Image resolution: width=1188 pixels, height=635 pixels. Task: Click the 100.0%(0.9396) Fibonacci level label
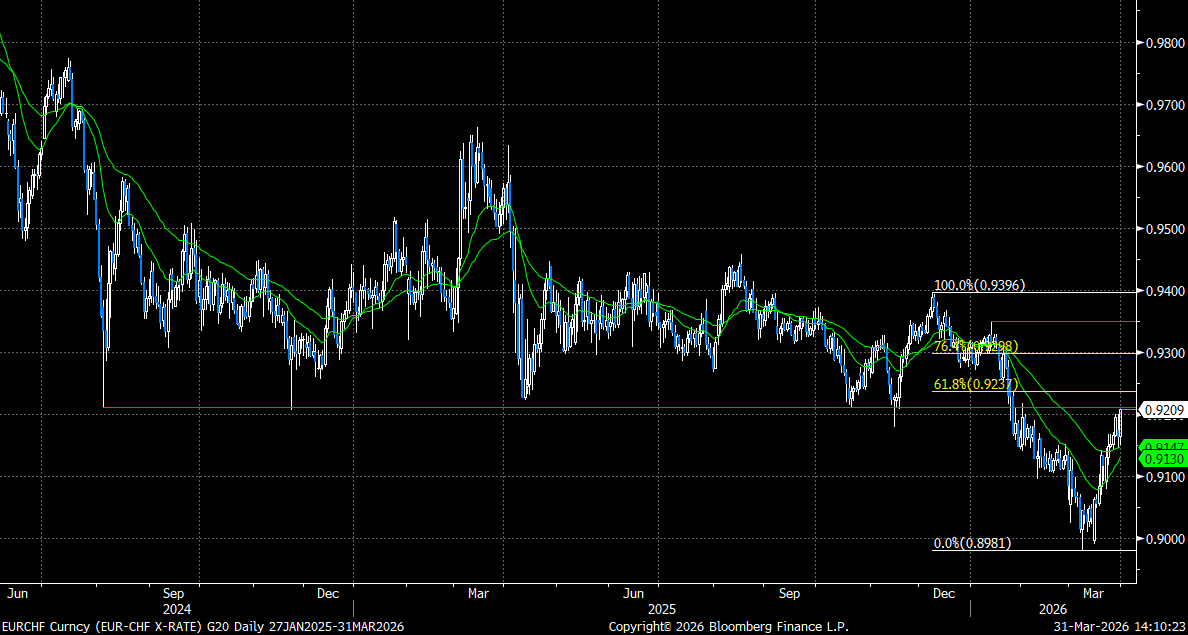click(978, 285)
